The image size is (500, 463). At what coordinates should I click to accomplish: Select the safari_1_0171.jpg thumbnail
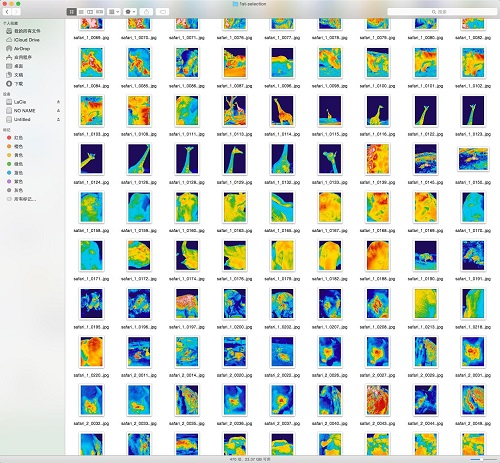point(91,255)
